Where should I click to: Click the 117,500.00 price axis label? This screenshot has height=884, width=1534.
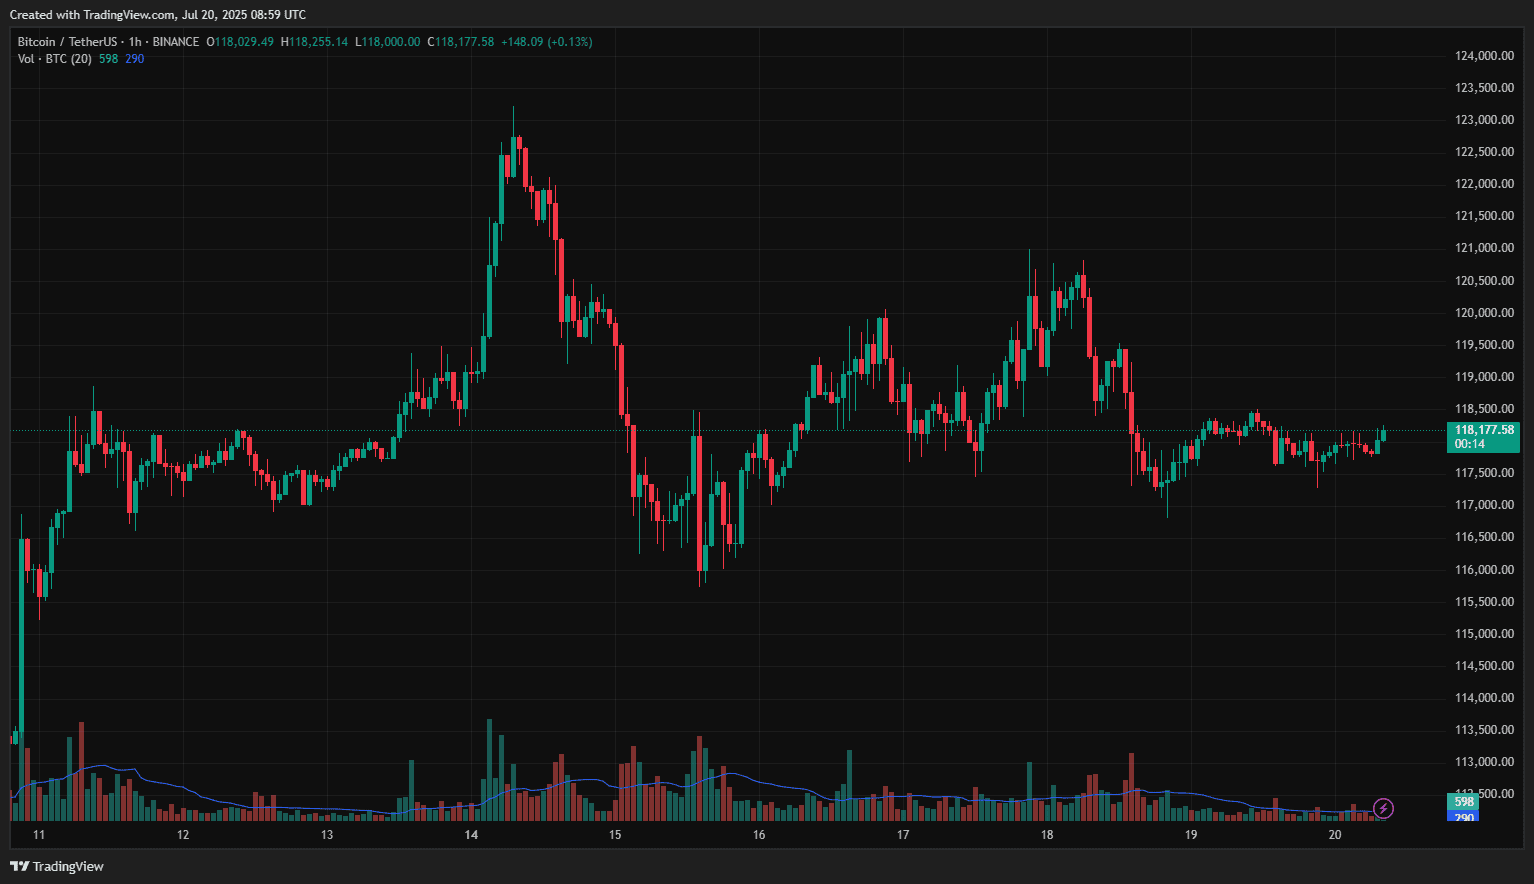(1484, 473)
